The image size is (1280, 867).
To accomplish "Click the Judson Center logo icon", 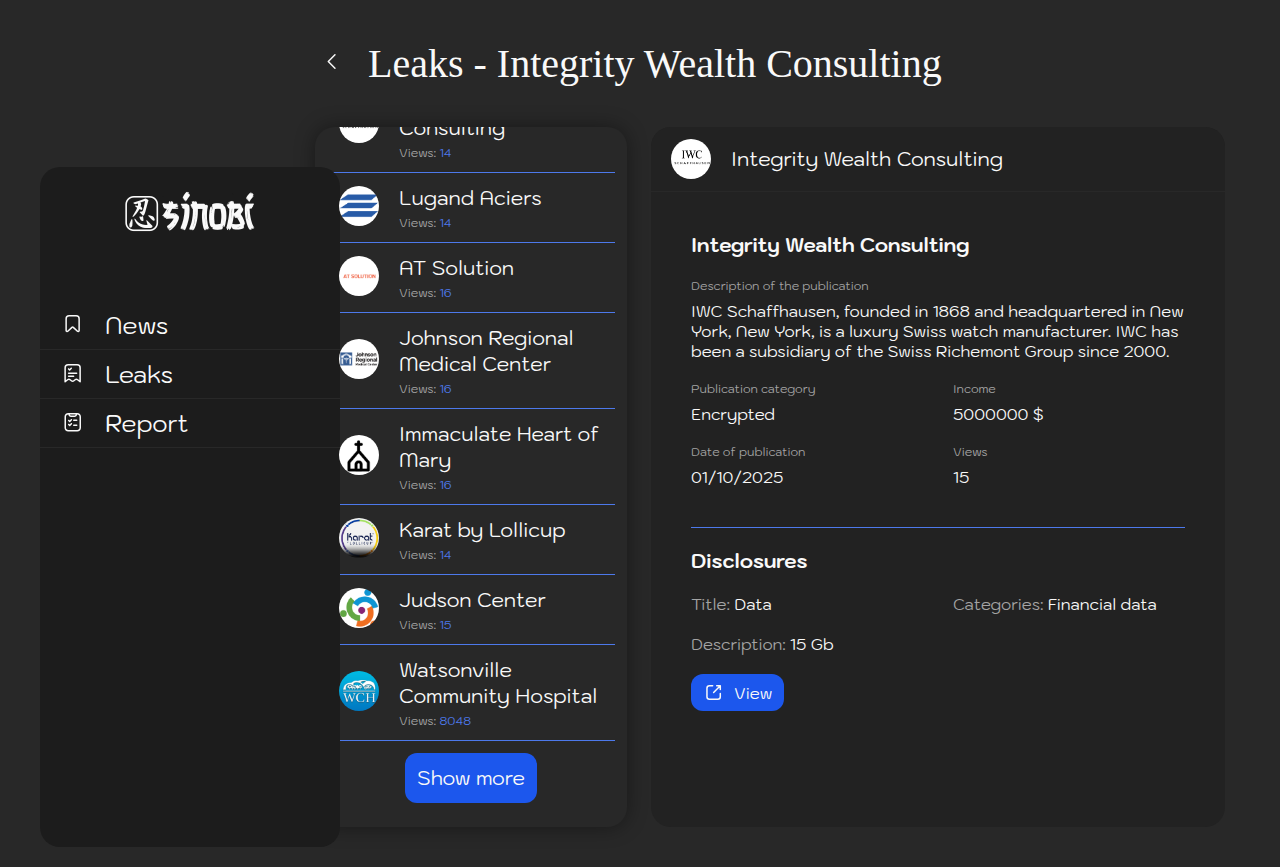I will pyautogui.click(x=359, y=608).
